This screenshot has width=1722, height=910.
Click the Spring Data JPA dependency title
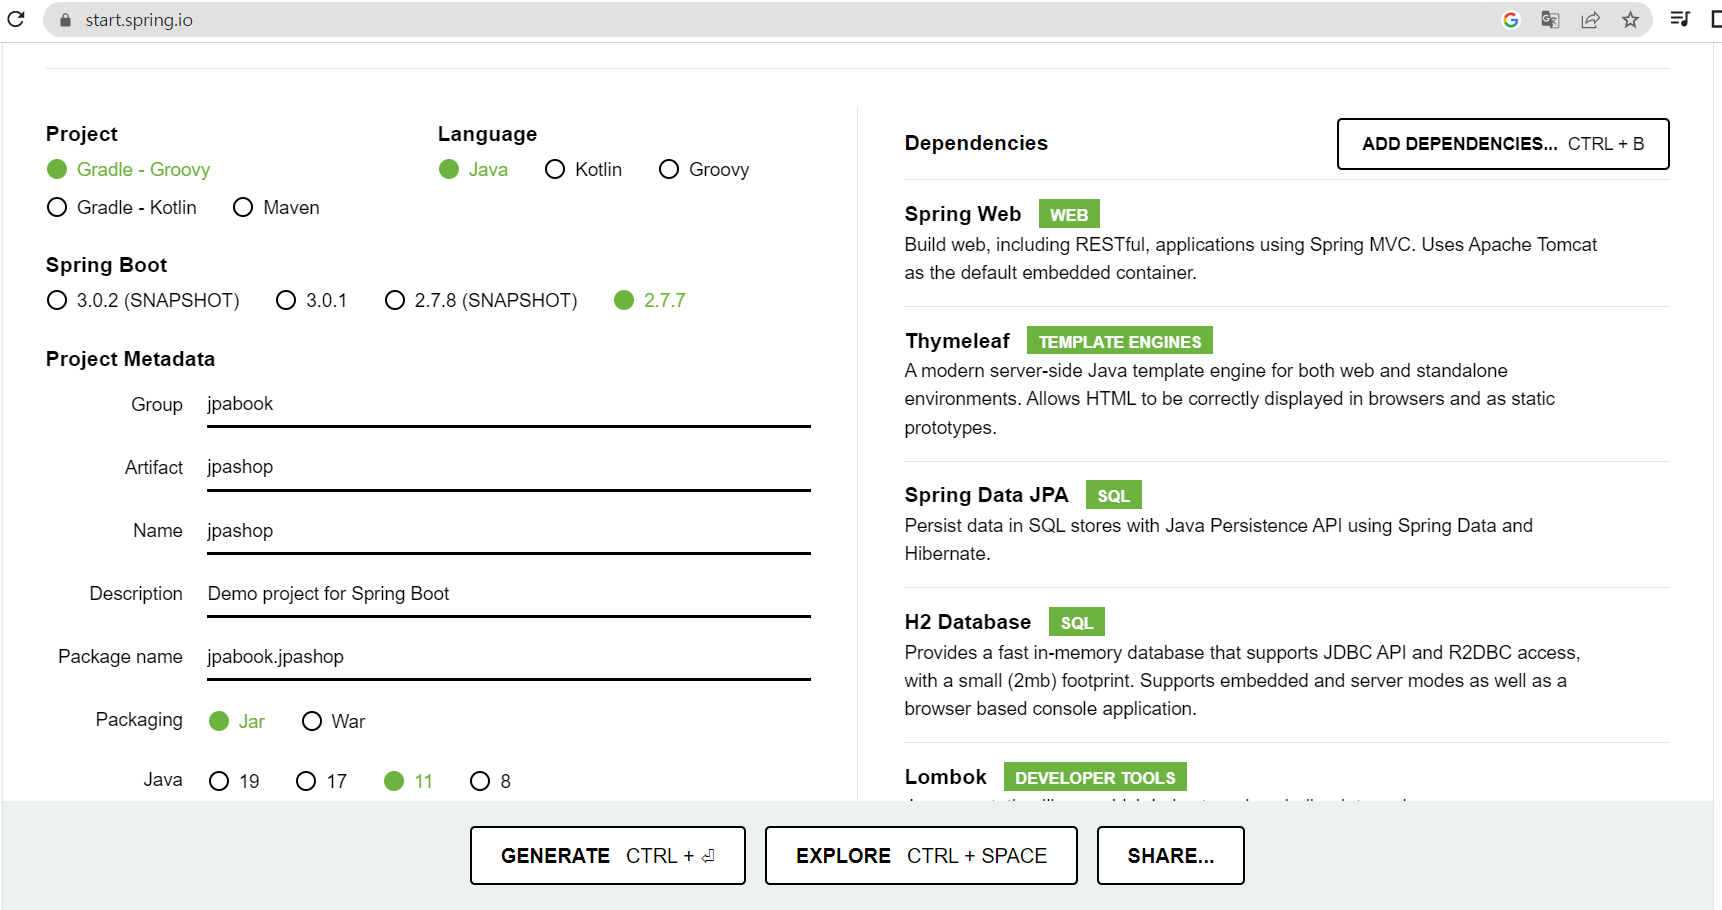(x=986, y=495)
